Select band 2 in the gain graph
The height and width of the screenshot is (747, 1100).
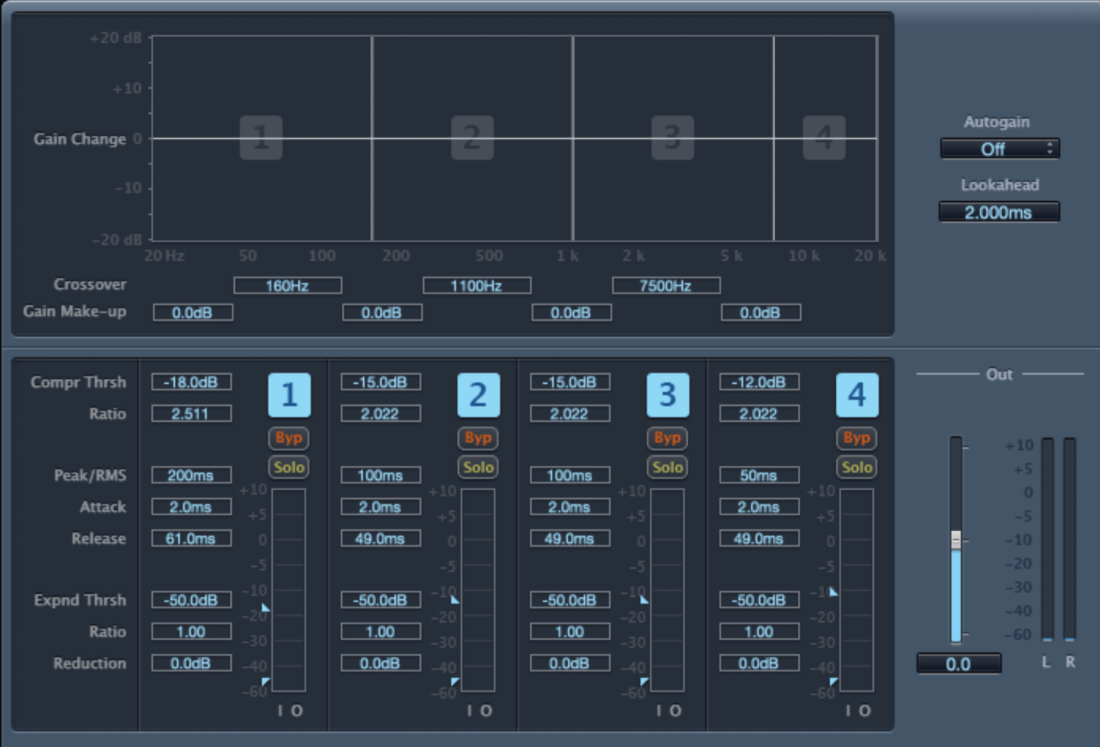click(472, 137)
